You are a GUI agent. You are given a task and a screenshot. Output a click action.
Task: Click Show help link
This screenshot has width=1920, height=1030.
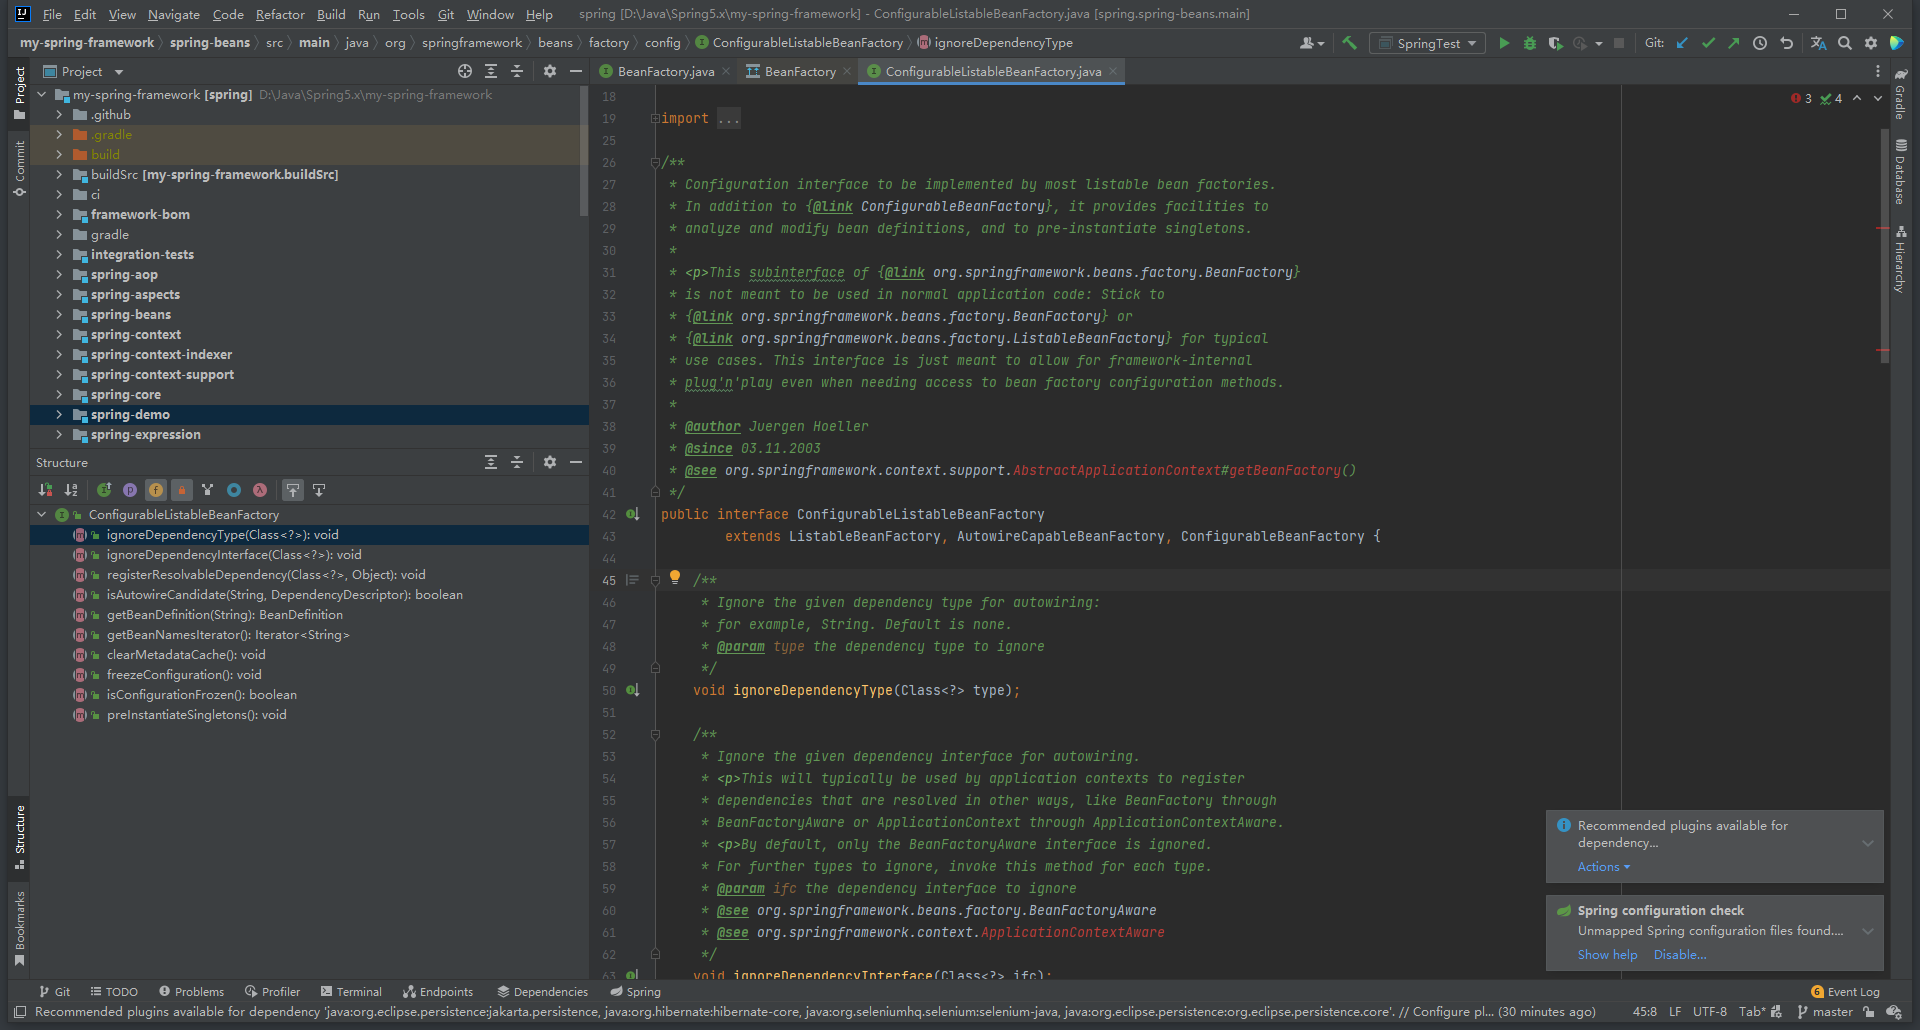click(1607, 955)
